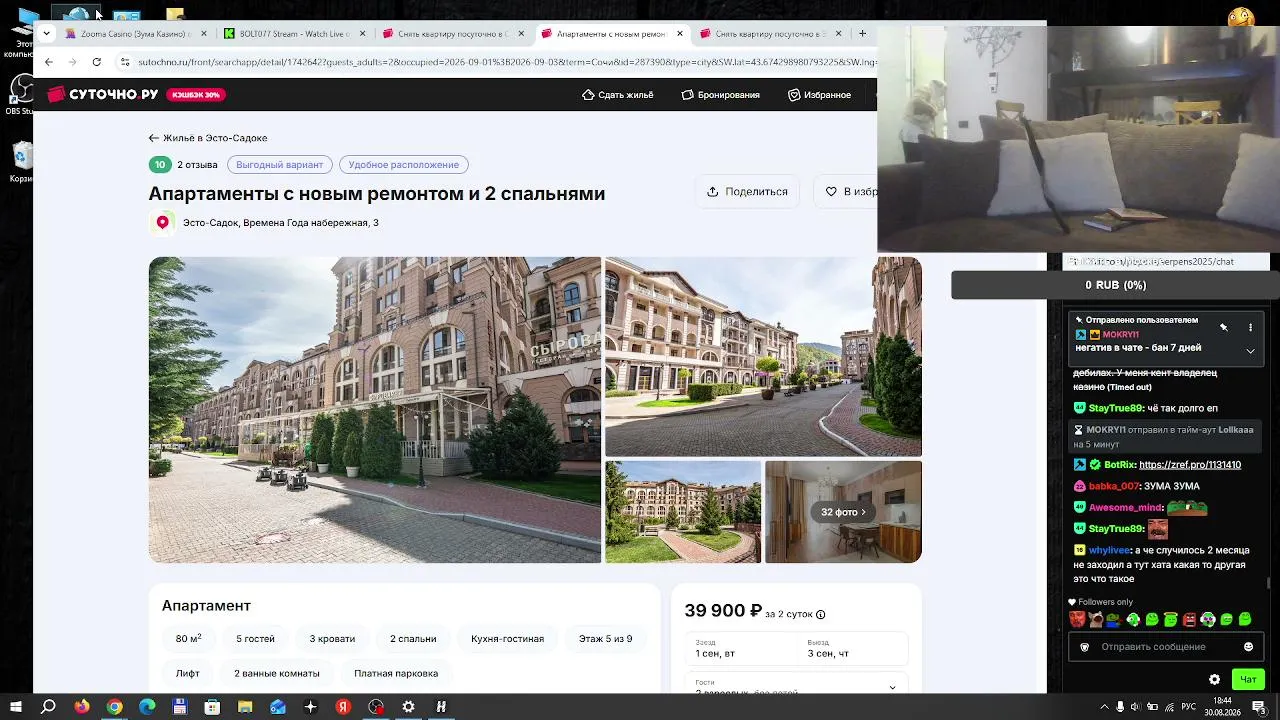Open the Settings gear on the taskbar
Image resolution: width=1280 pixels, height=720 pixels.
408,707
